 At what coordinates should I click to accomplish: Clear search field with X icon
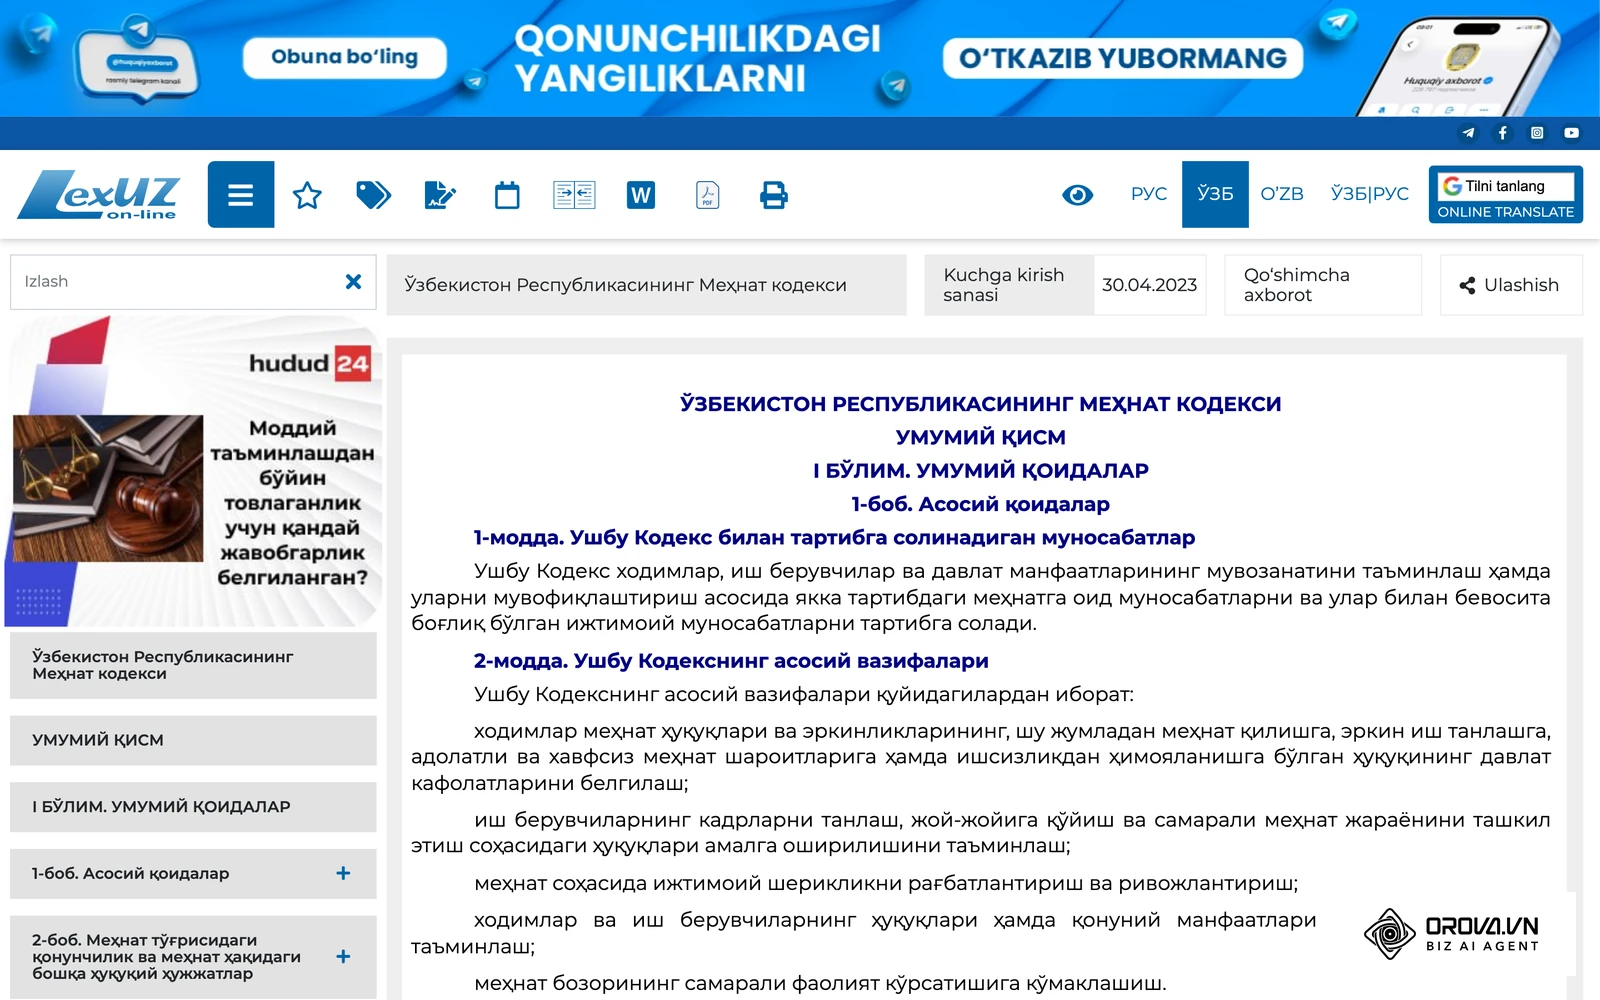coord(353,282)
